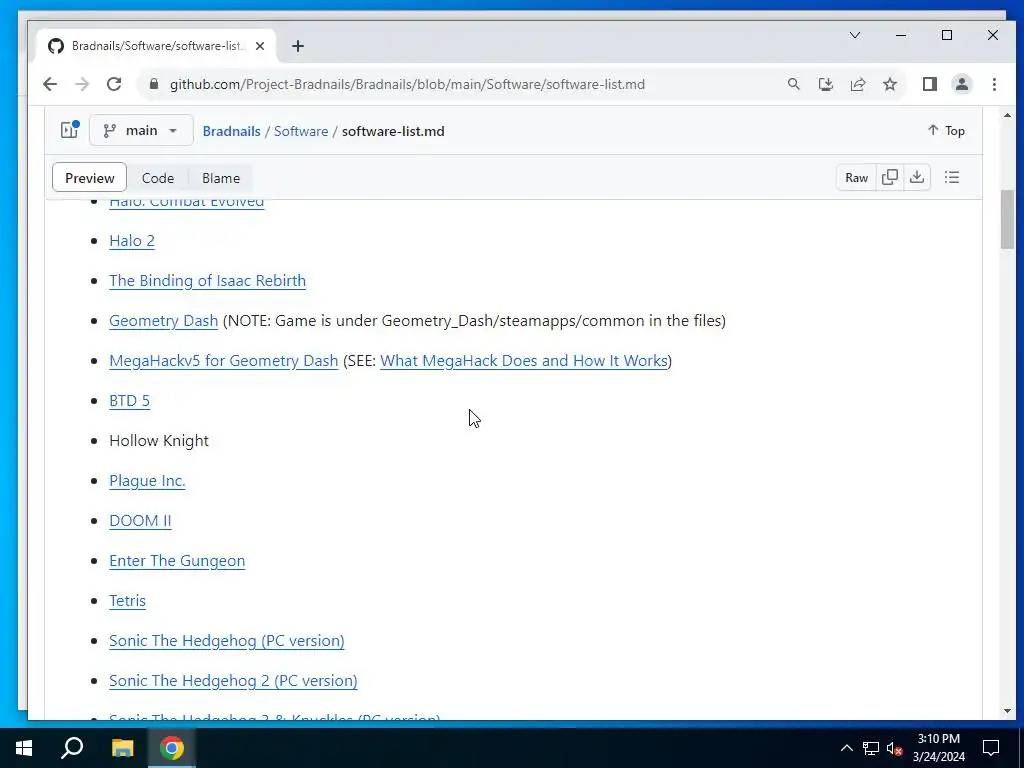Open the muted volume tray icon
Screen dimensions: 1024x768
click(894, 748)
